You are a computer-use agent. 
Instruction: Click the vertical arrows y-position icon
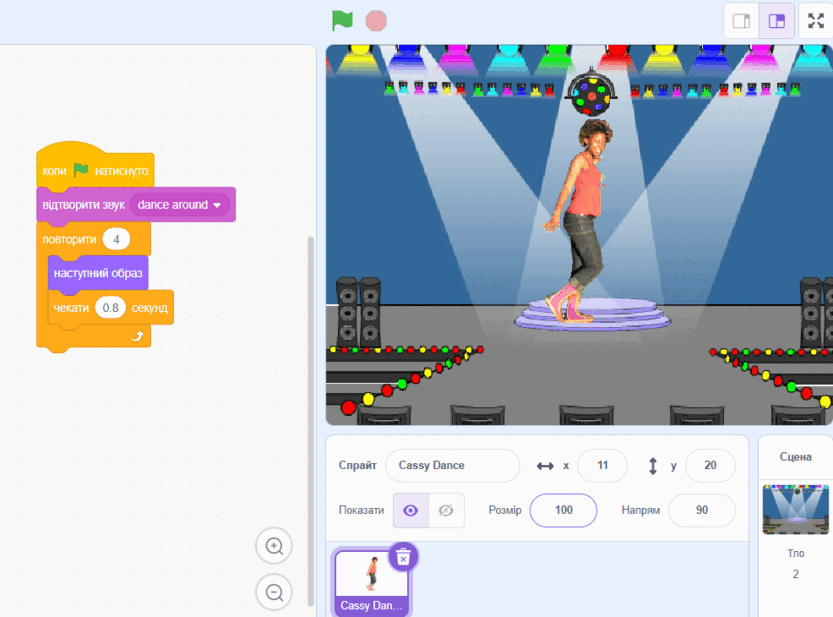pos(653,466)
